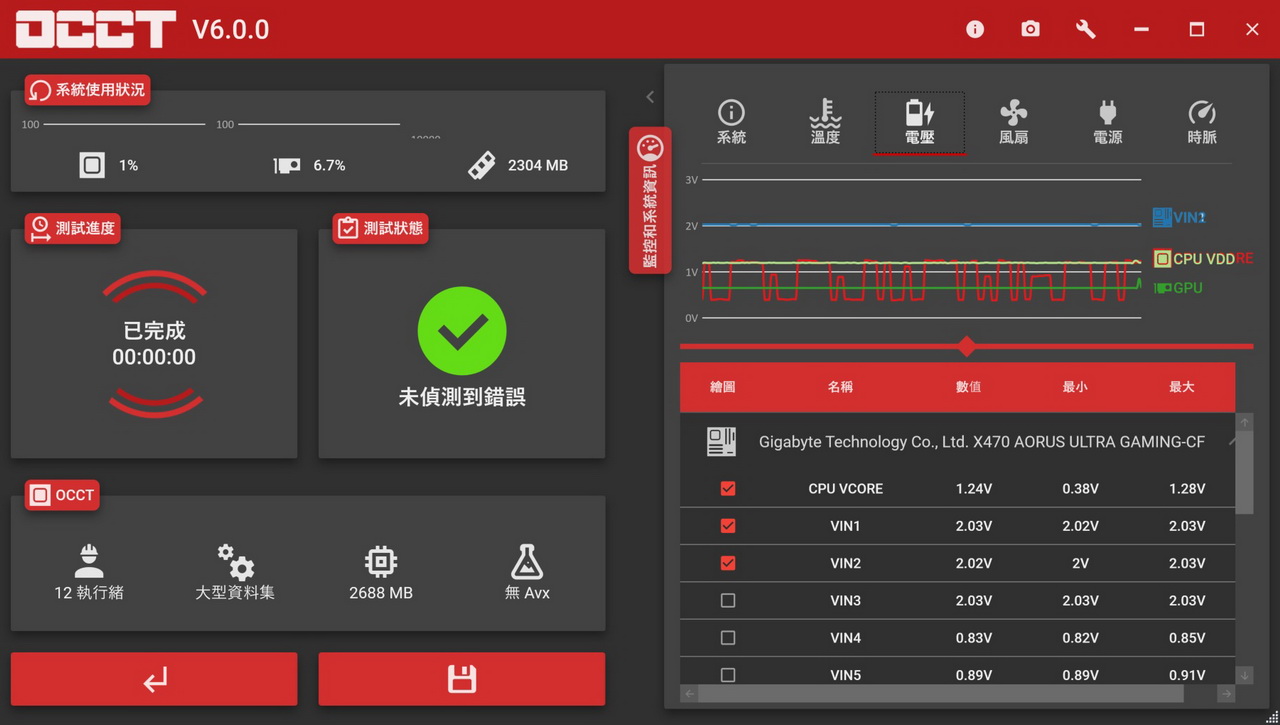Click the 最小 column header
Screen dimensions: 1280x725
1075,387
